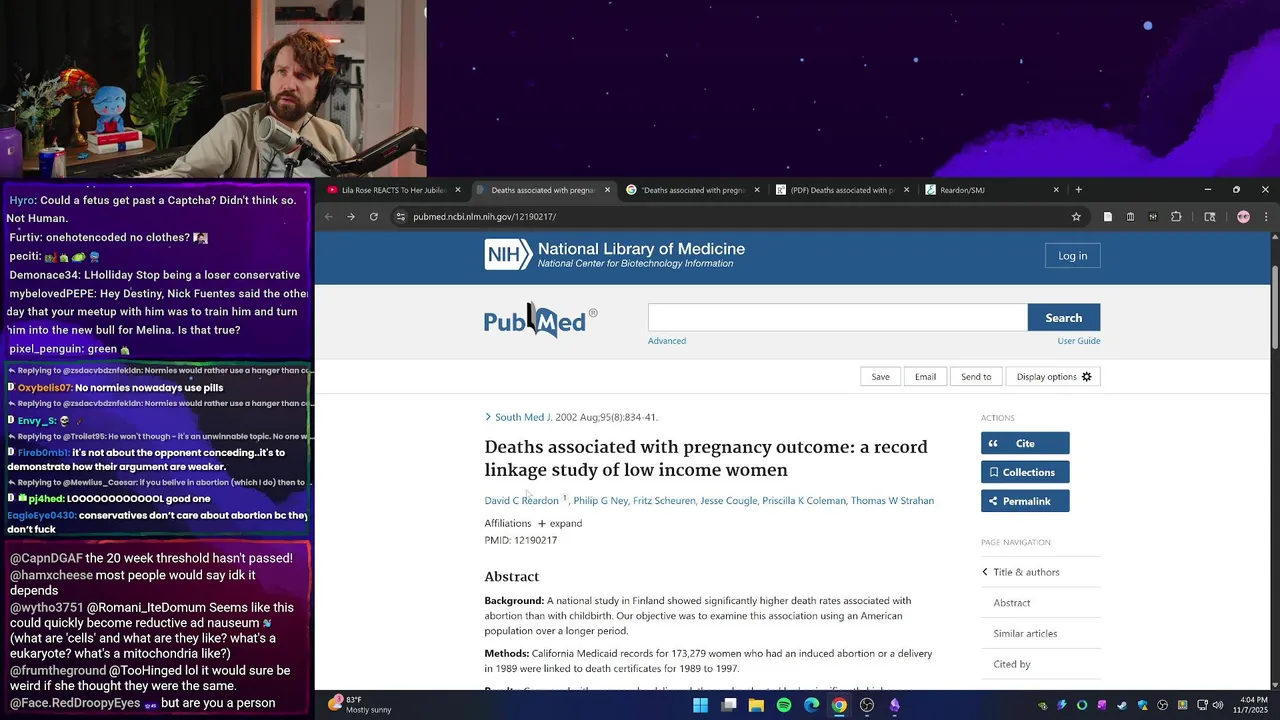Click the browser back arrow
The image size is (1280, 720).
329,216
